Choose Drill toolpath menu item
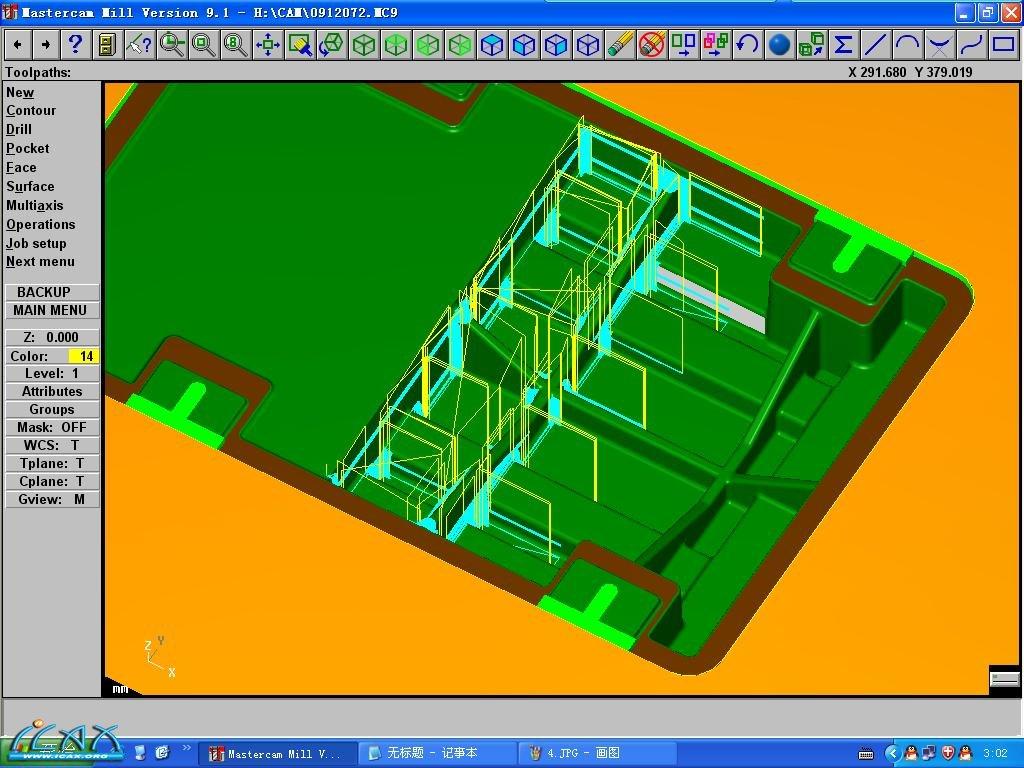Screen dimensions: 1024x768 [19, 130]
